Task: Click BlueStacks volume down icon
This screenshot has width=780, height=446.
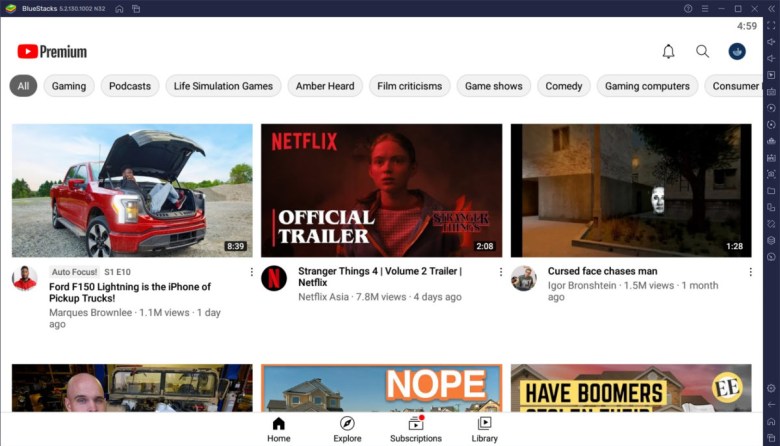Action: point(771,58)
